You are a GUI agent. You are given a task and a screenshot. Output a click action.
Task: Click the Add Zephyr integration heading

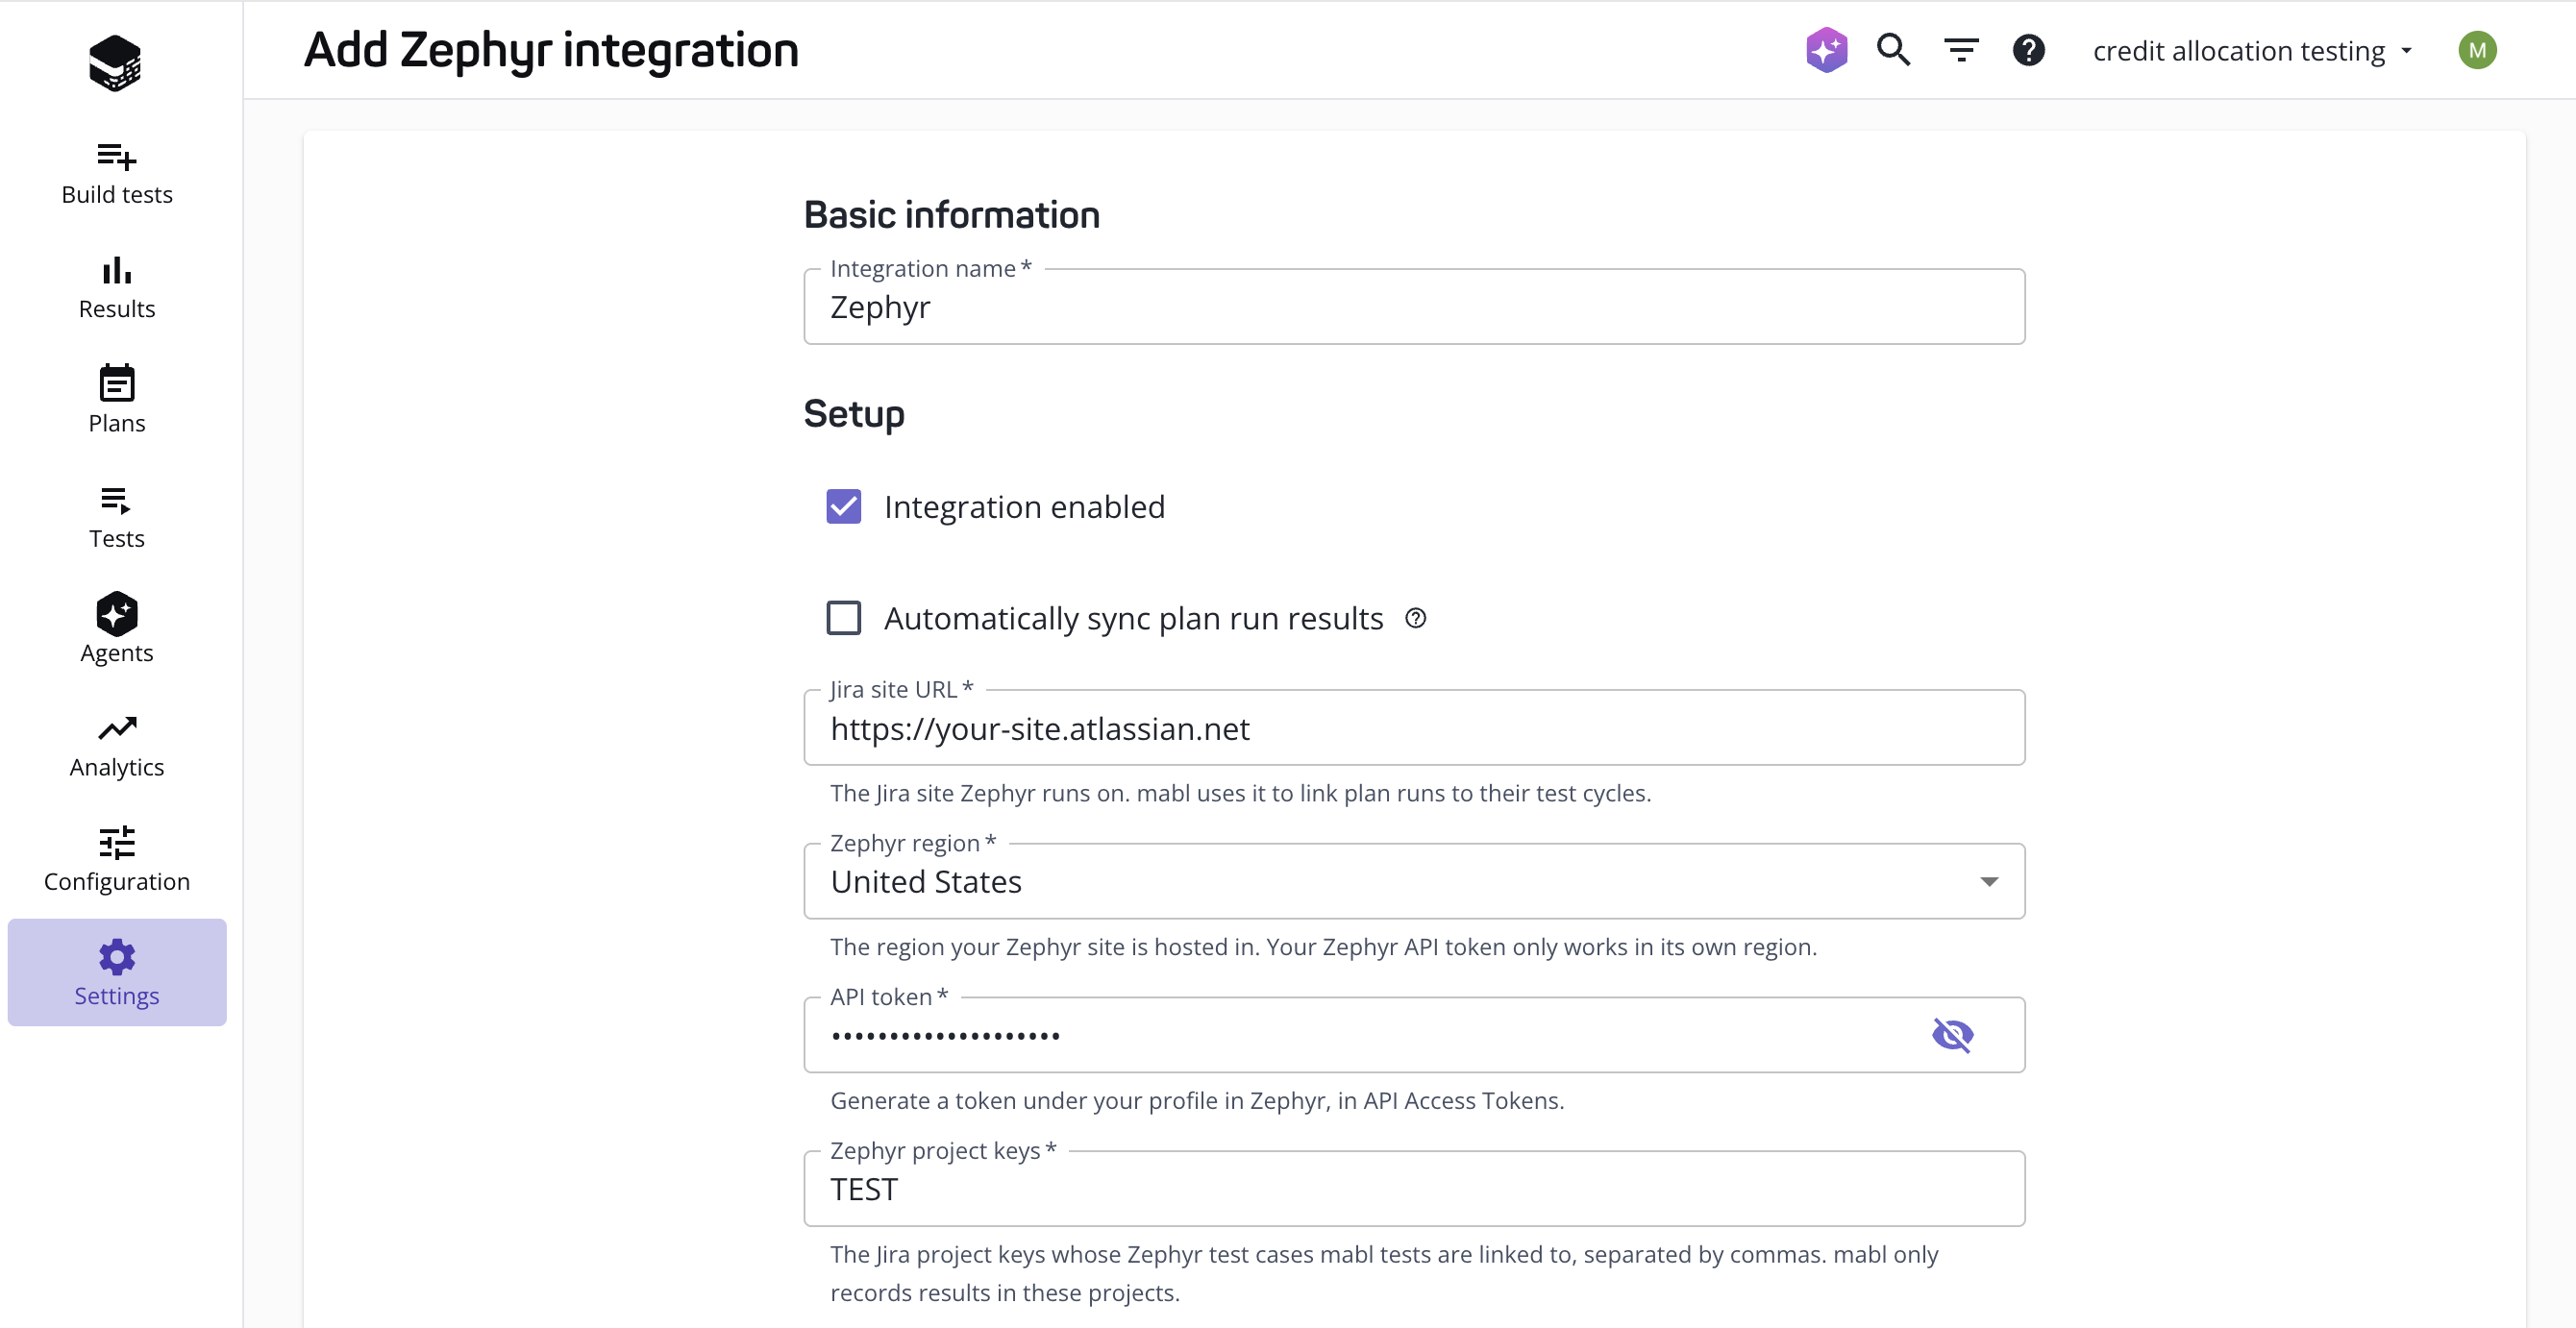click(551, 50)
